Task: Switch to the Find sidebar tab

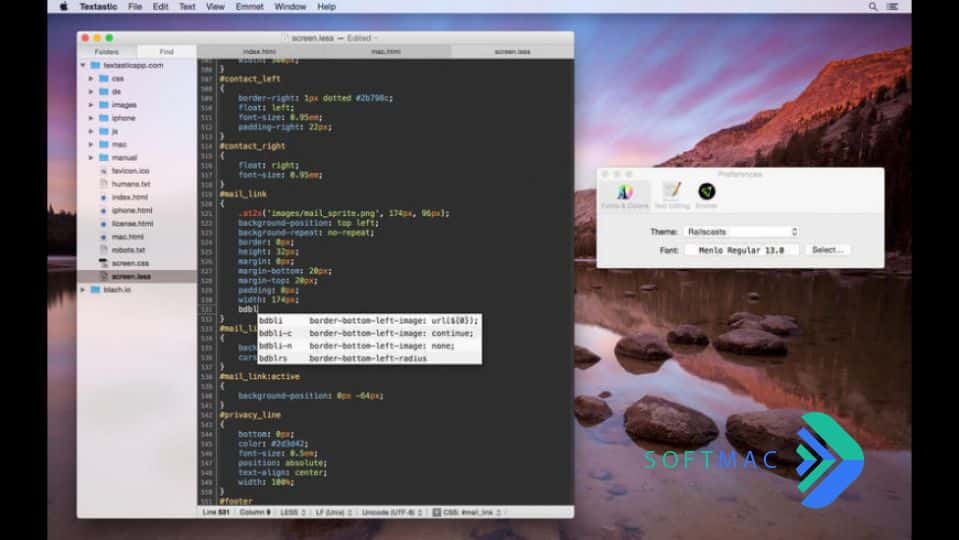Action: (166, 52)
